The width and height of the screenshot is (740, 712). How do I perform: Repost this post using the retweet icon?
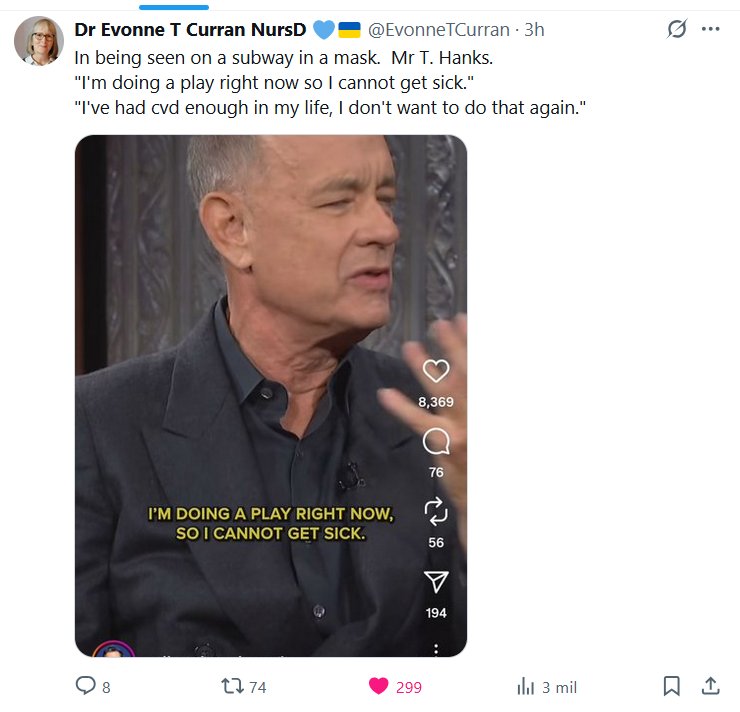tap(231, 686)
